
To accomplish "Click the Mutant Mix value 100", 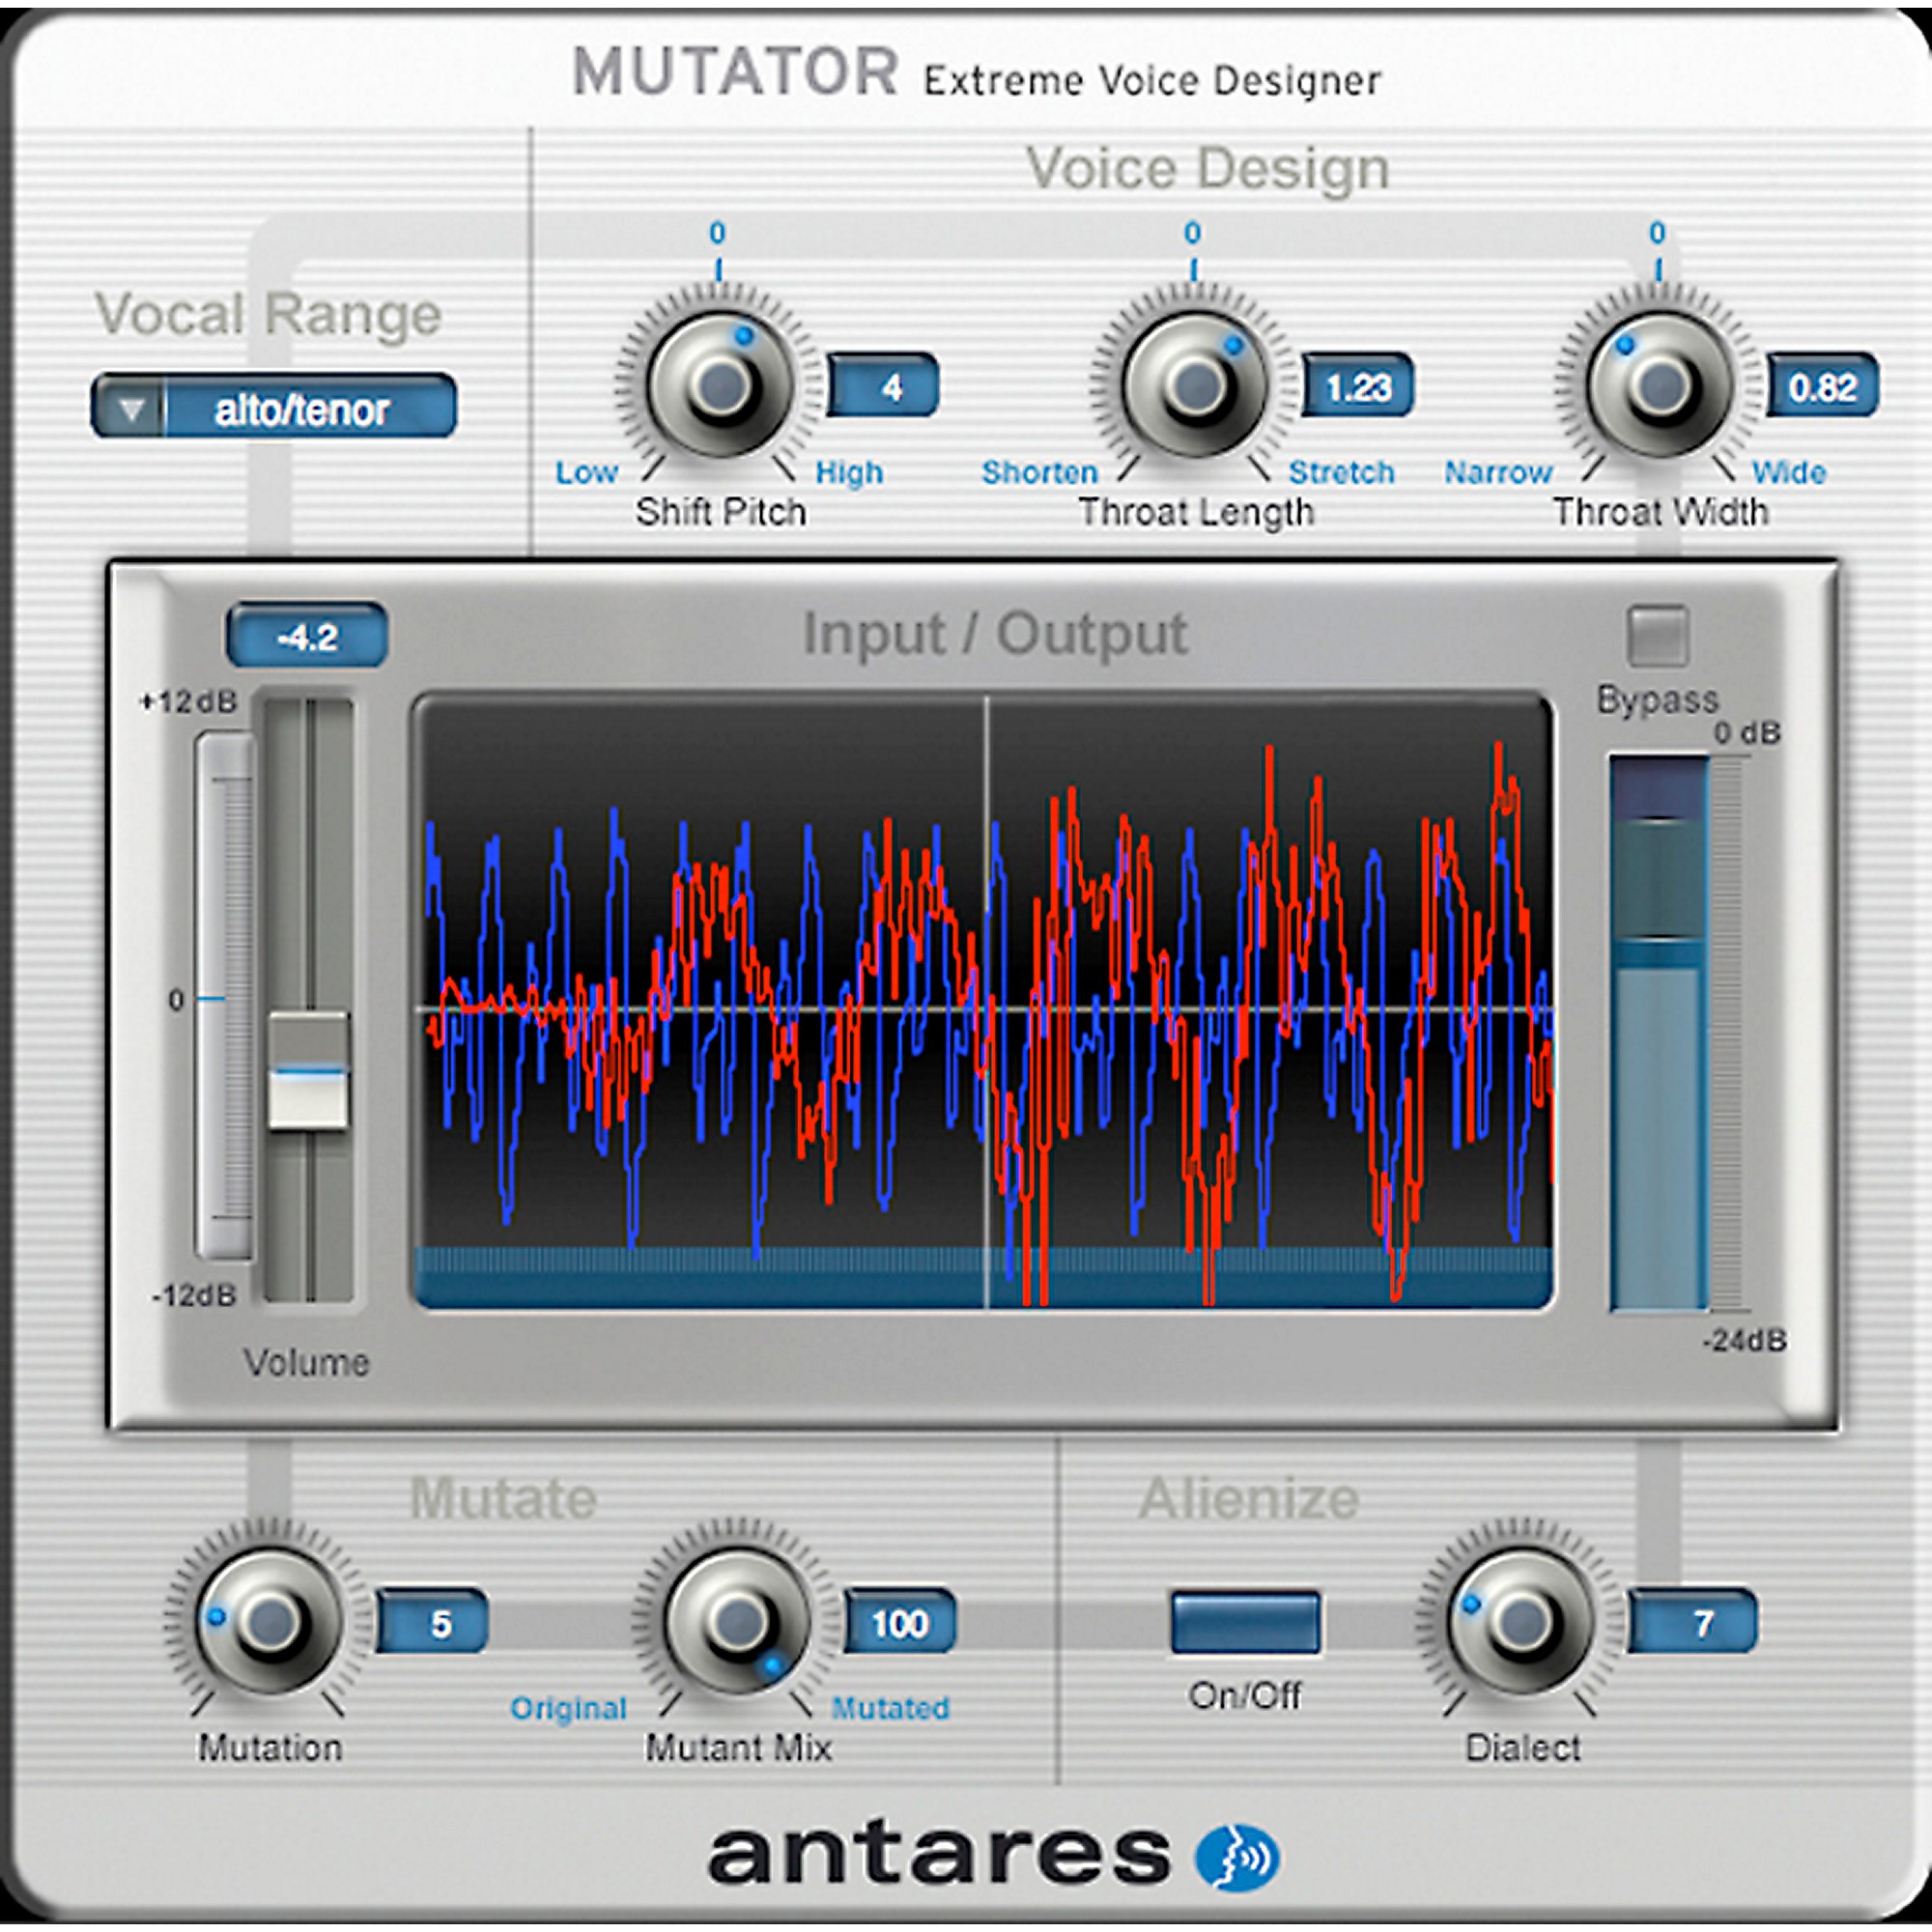I will [x=900, y=1623].
